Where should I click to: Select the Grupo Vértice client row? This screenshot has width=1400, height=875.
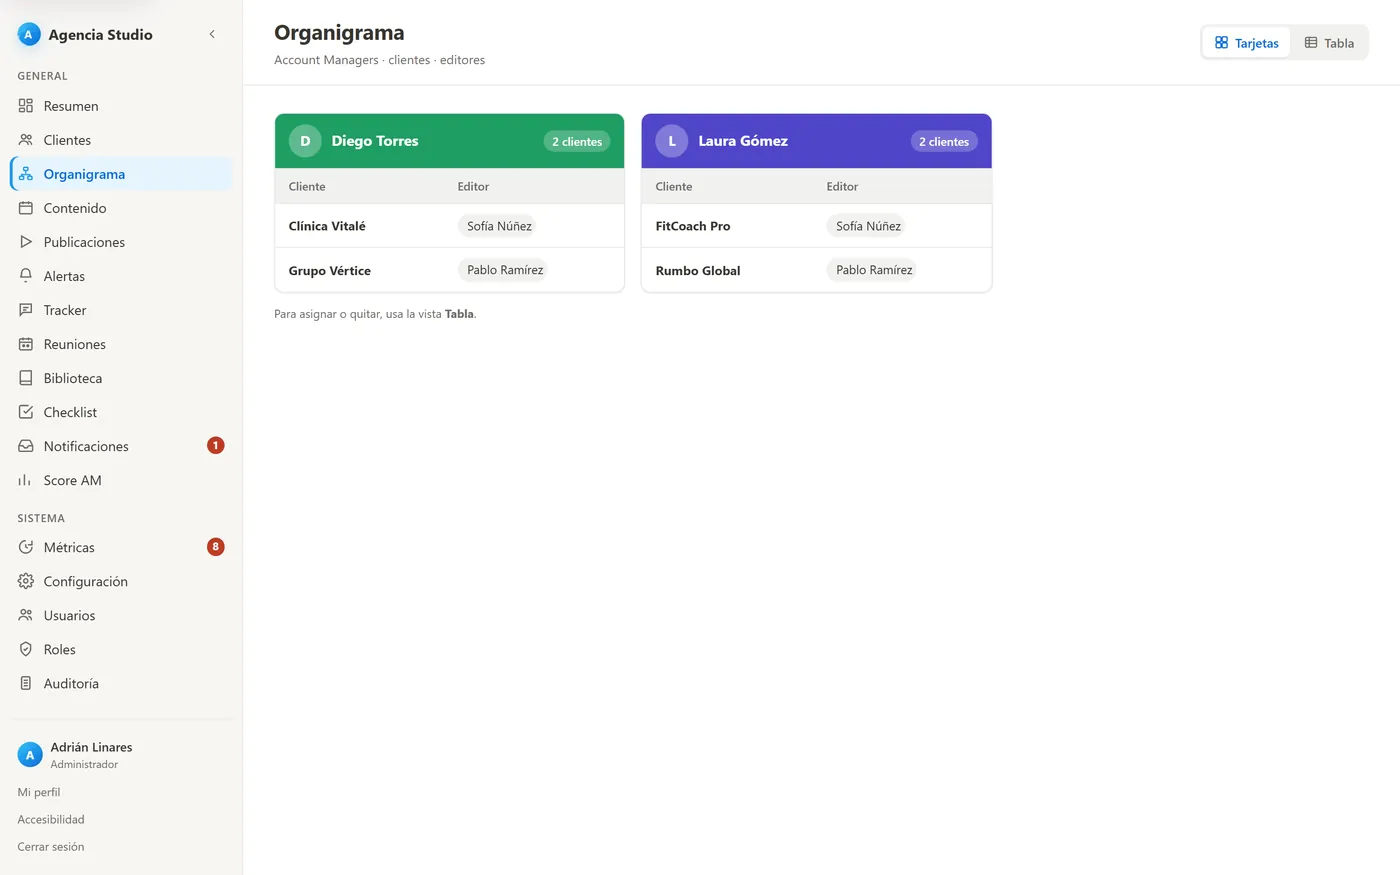[450, 270]
